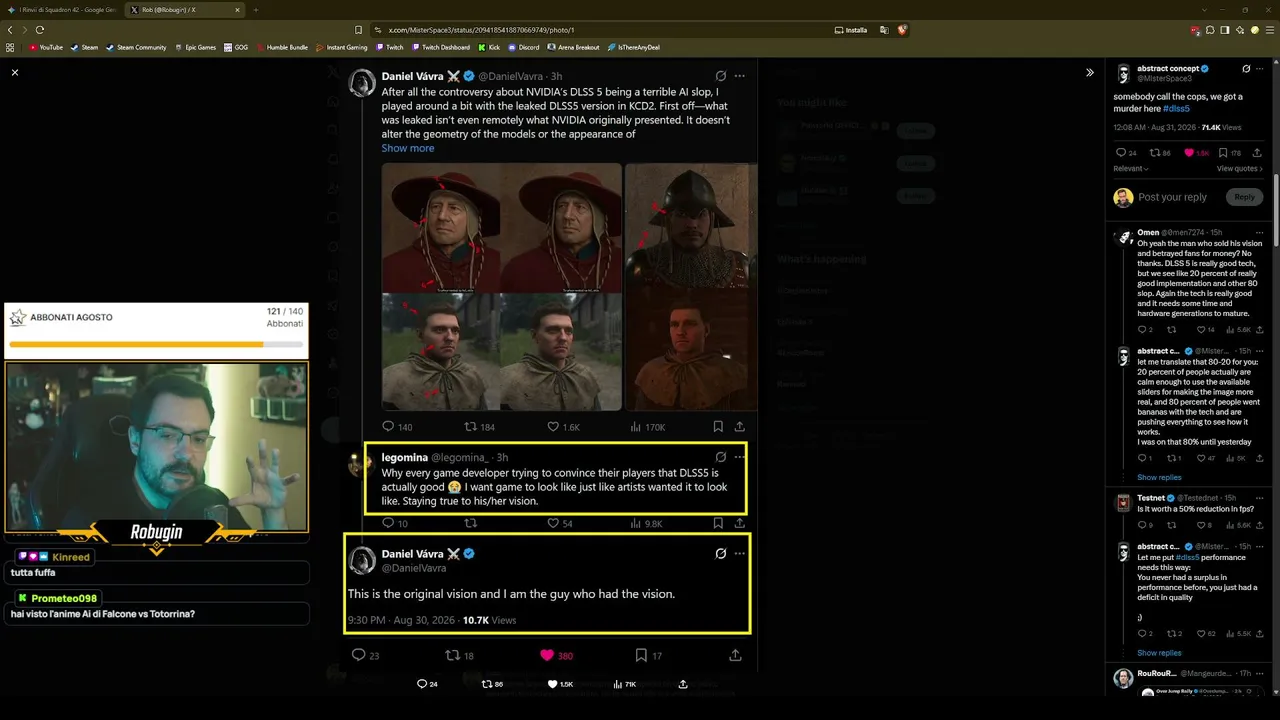
Task: Reload the page
Action: (x=40, y=30)
